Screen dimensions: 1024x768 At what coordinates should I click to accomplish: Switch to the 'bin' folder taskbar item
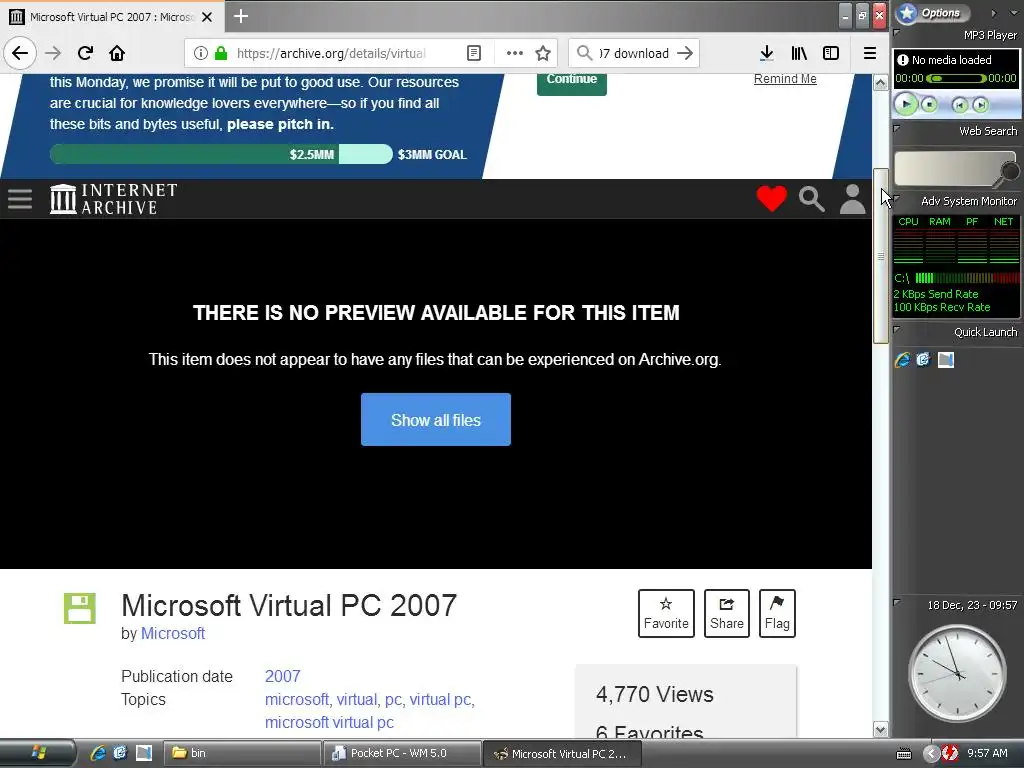[242, 753]
